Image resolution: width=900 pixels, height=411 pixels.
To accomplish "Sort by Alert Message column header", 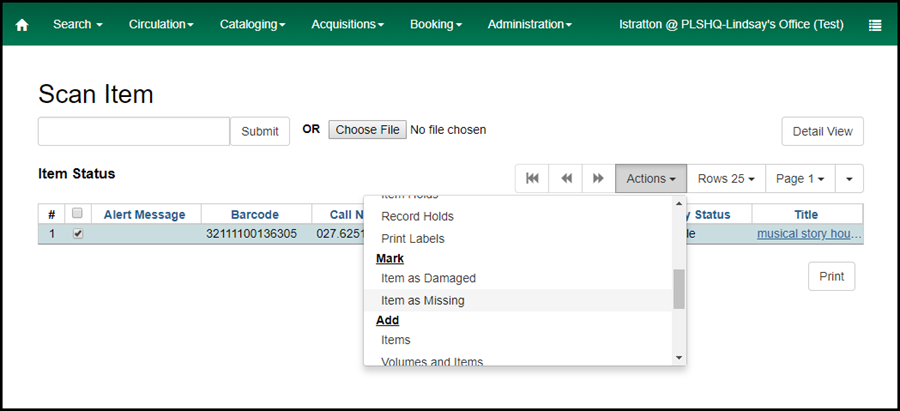I will point(145,215).
